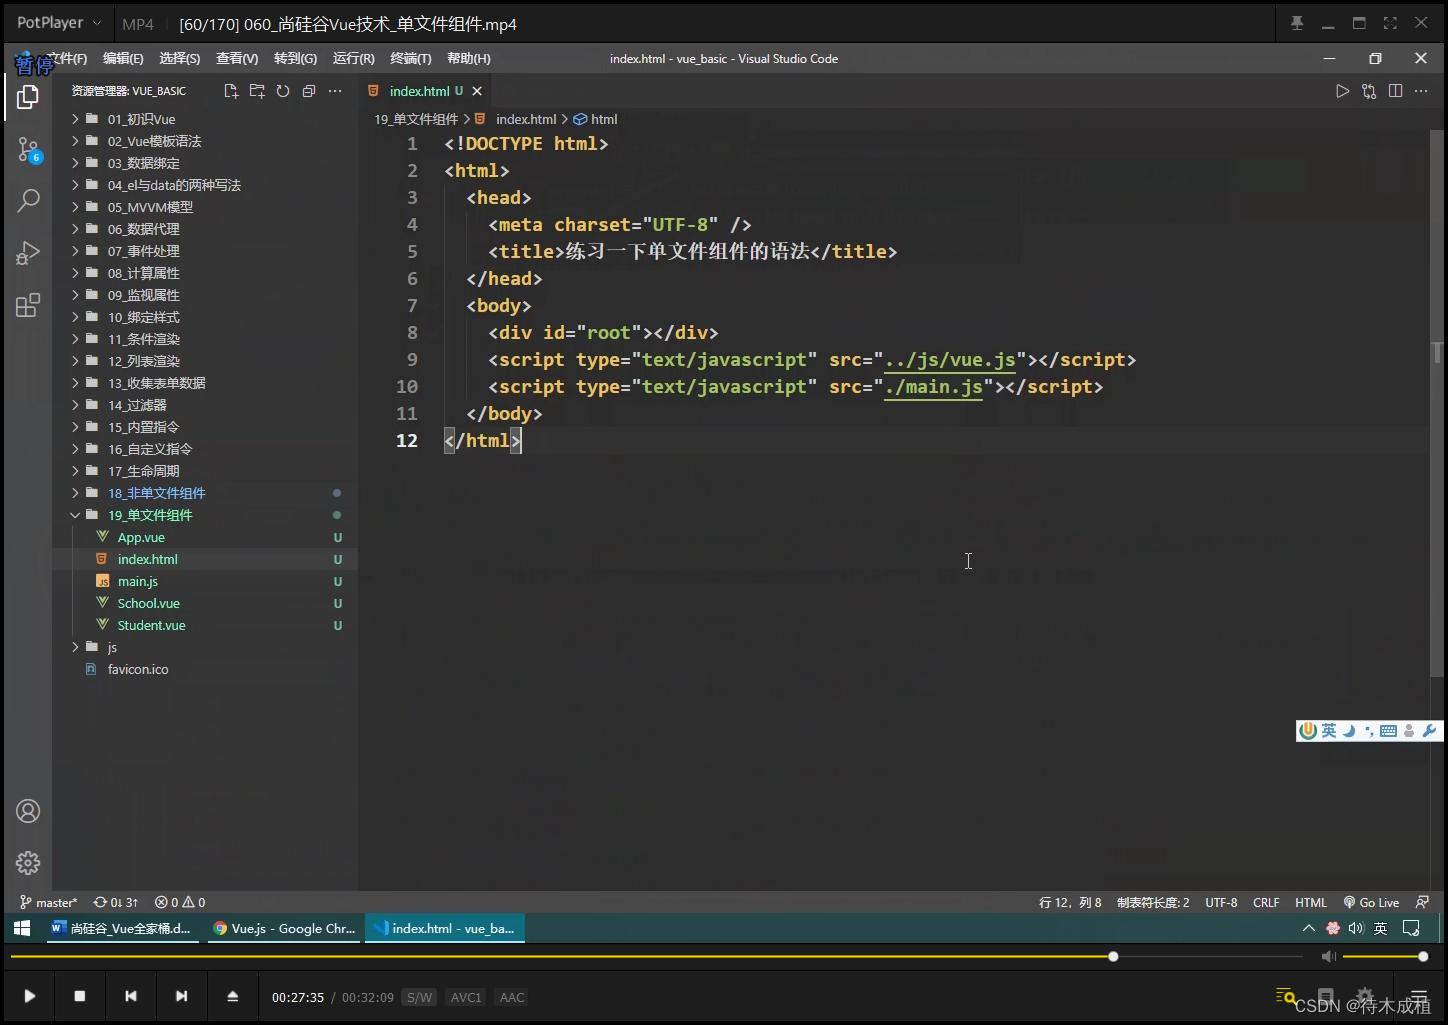
Task: Open main.js in the explorer
Action: pyautogui.click(x=205, y=581)
